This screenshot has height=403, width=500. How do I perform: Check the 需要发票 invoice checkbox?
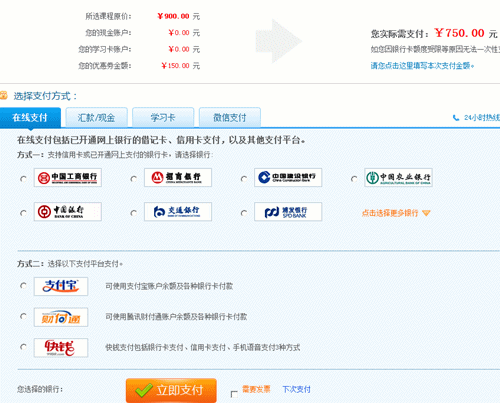[x=234, y=394]
